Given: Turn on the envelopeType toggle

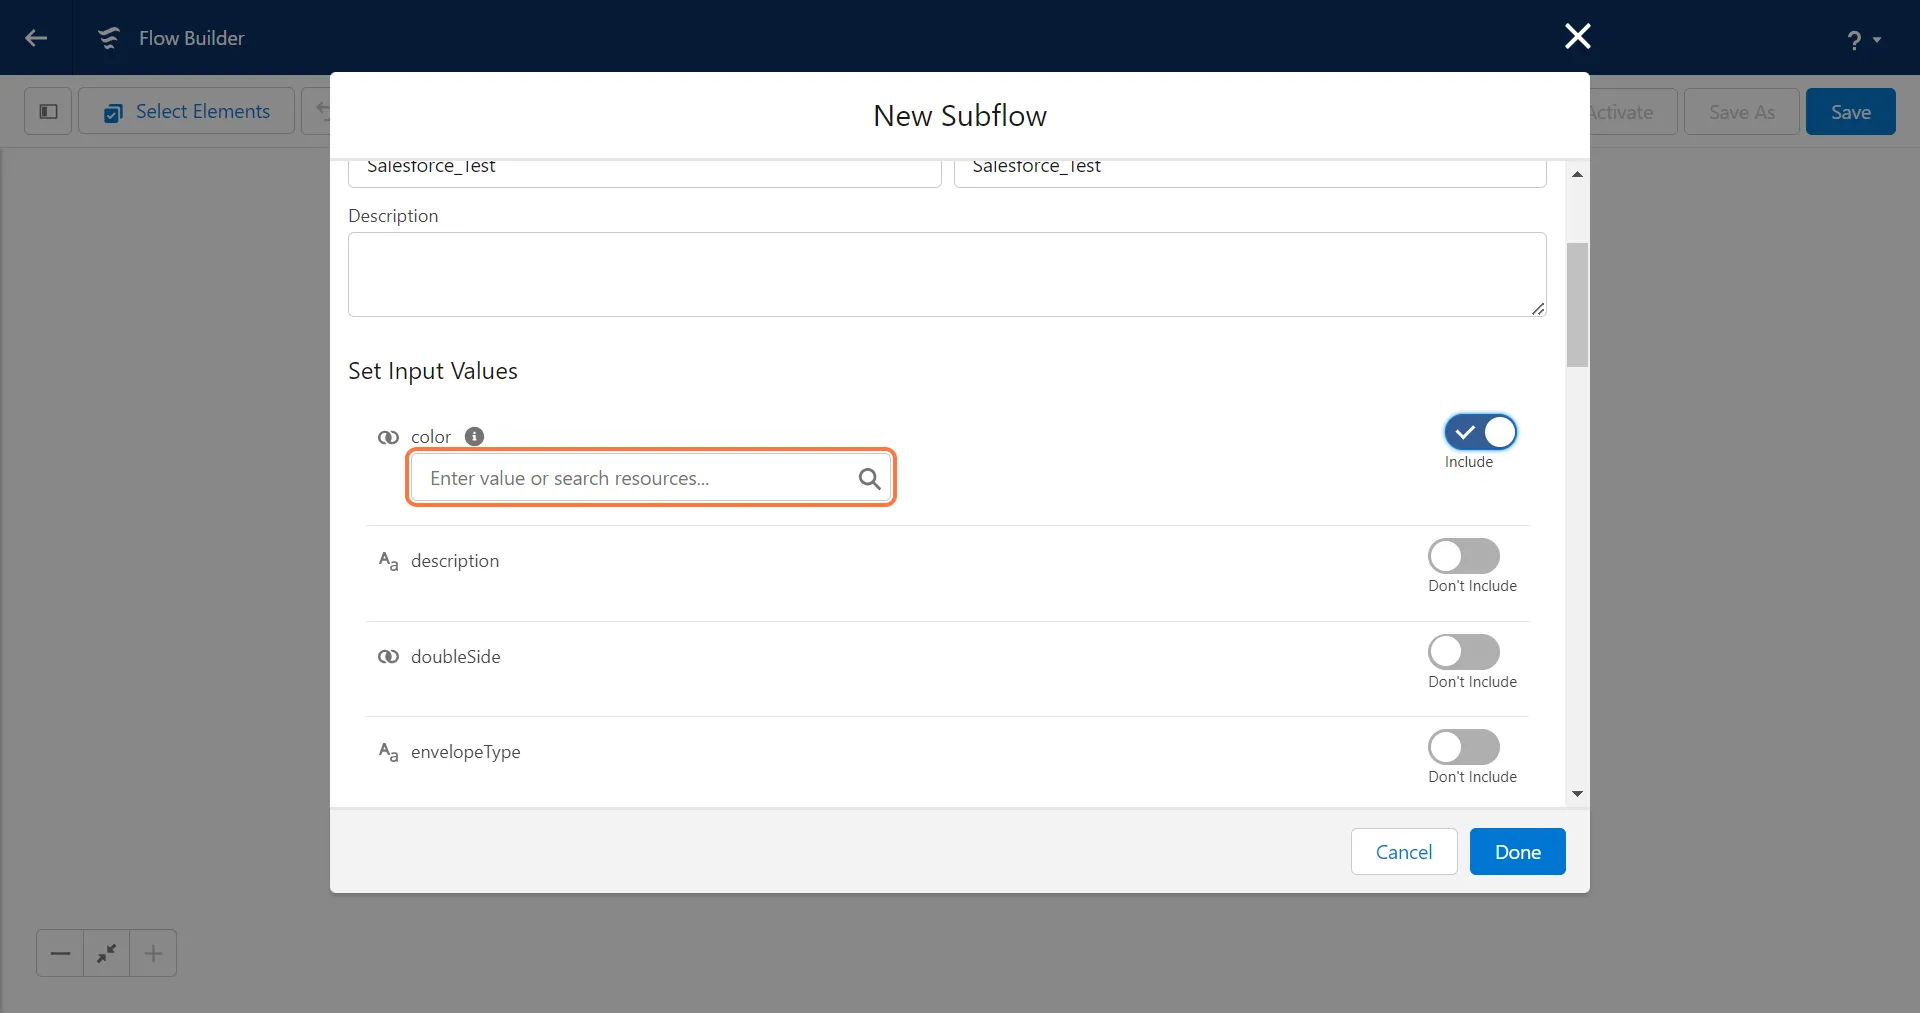Looking at the screenshot, I should tap(1463, 747).
